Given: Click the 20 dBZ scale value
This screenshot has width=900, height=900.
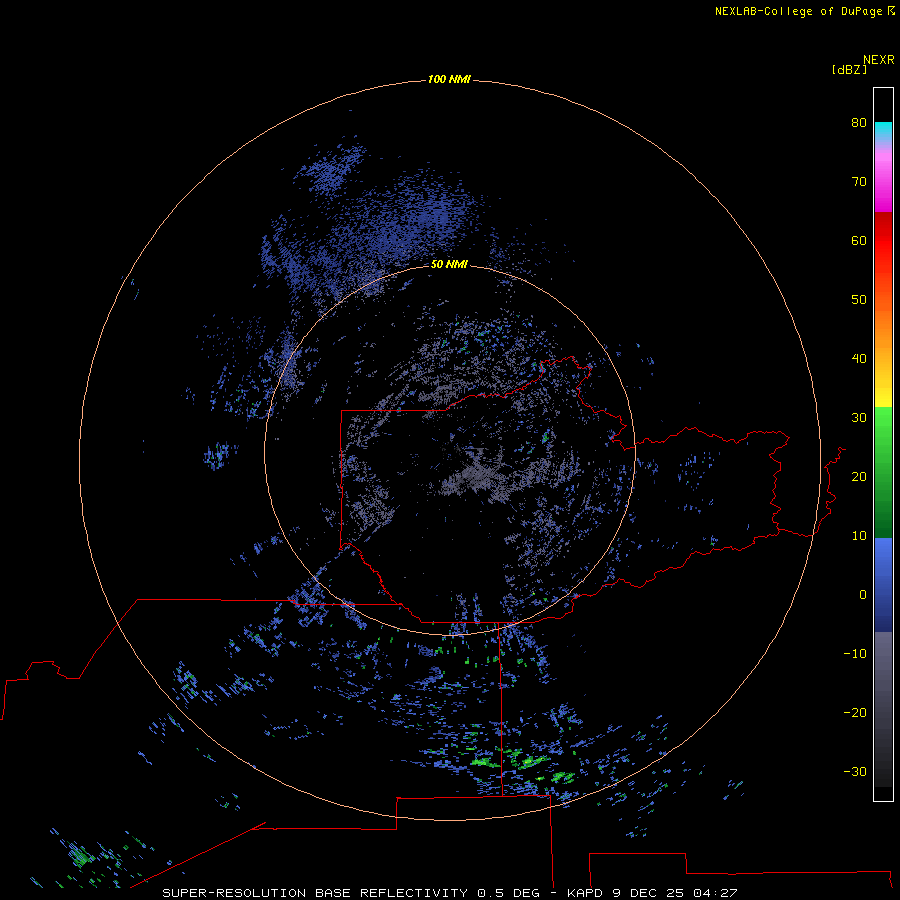Looking at the screenshot, I should coord(859,476).
